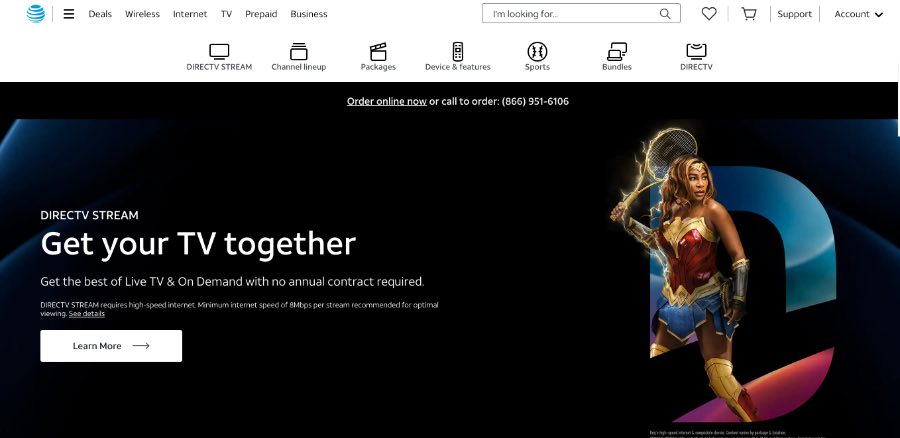The width and height of the screenshot is (900, 438).
Task: Click the Sports baseball icon
Action: pyautogui.click(x=537, y=52)
